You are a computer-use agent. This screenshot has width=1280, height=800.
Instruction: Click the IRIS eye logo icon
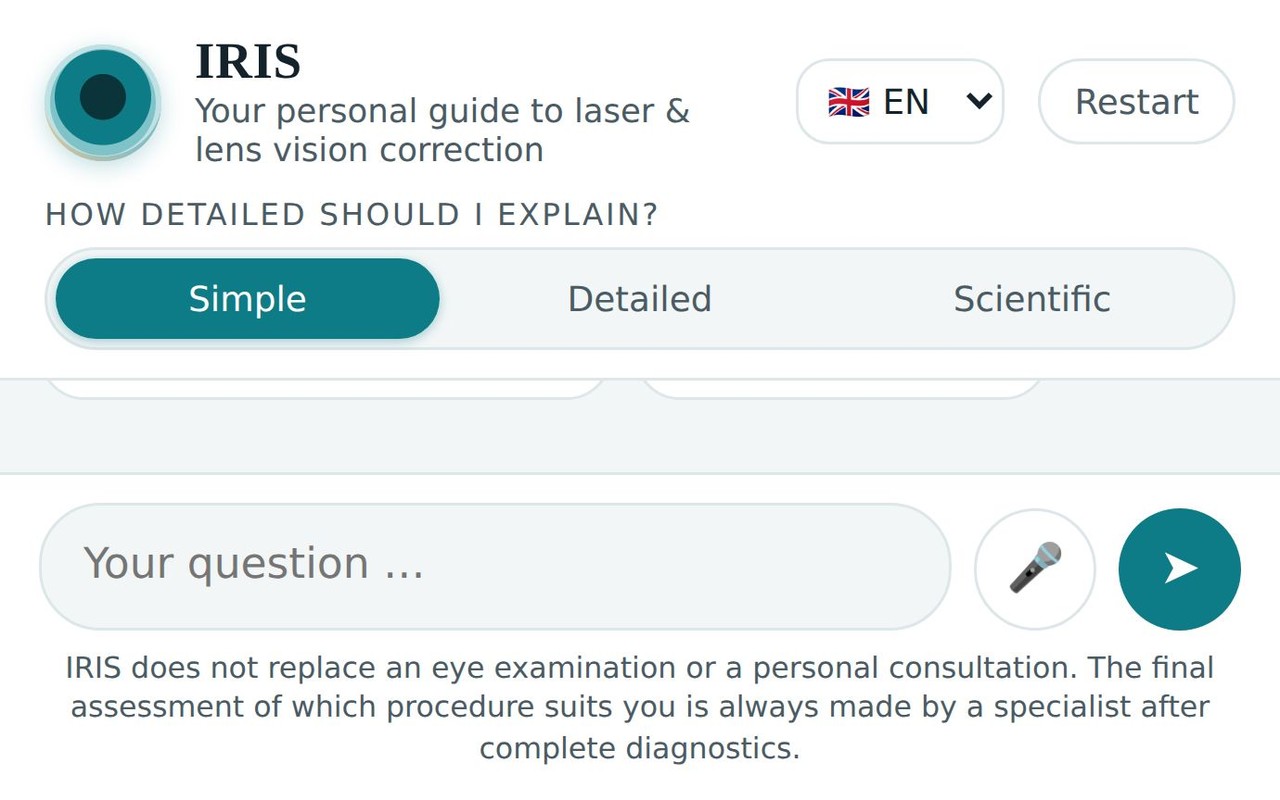(x=102, y=99)
